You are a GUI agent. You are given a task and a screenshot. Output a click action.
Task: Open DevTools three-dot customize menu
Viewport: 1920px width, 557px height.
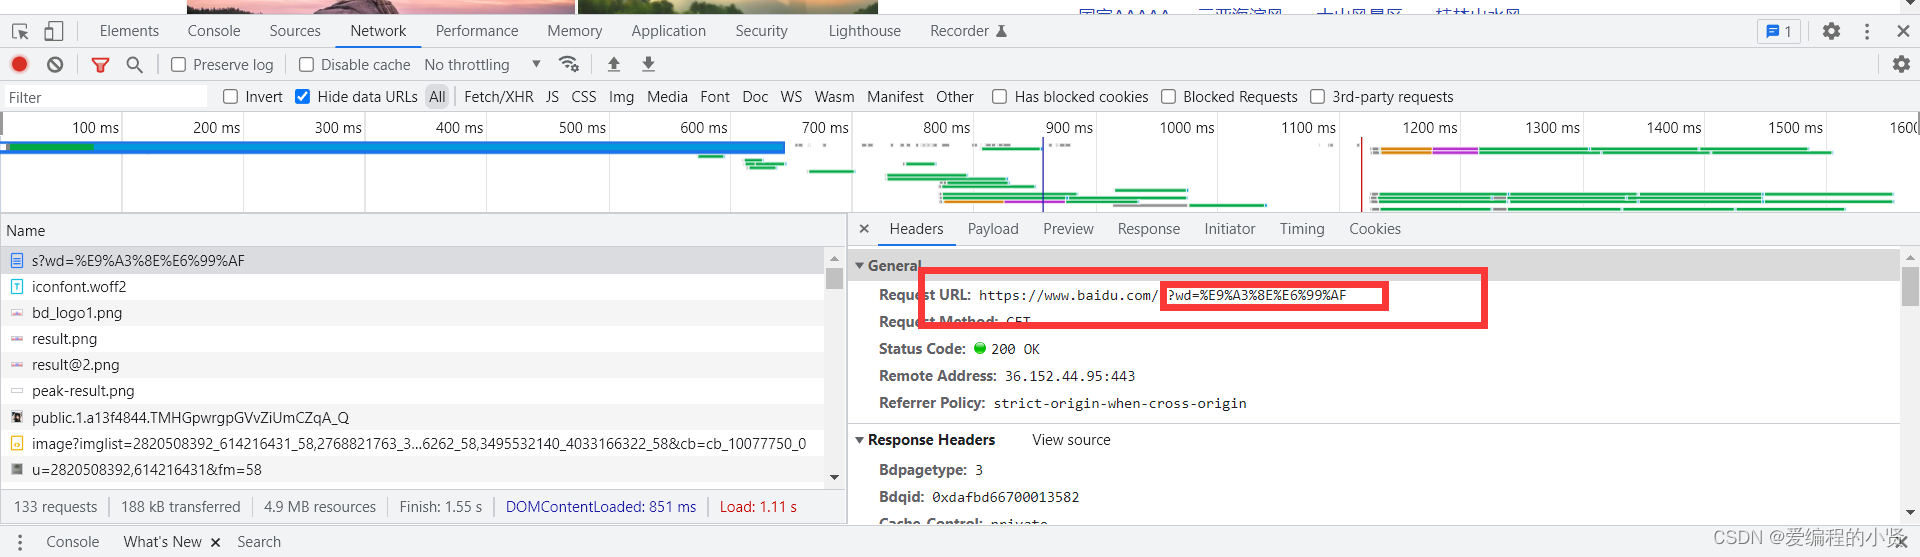pos(1867,31)
